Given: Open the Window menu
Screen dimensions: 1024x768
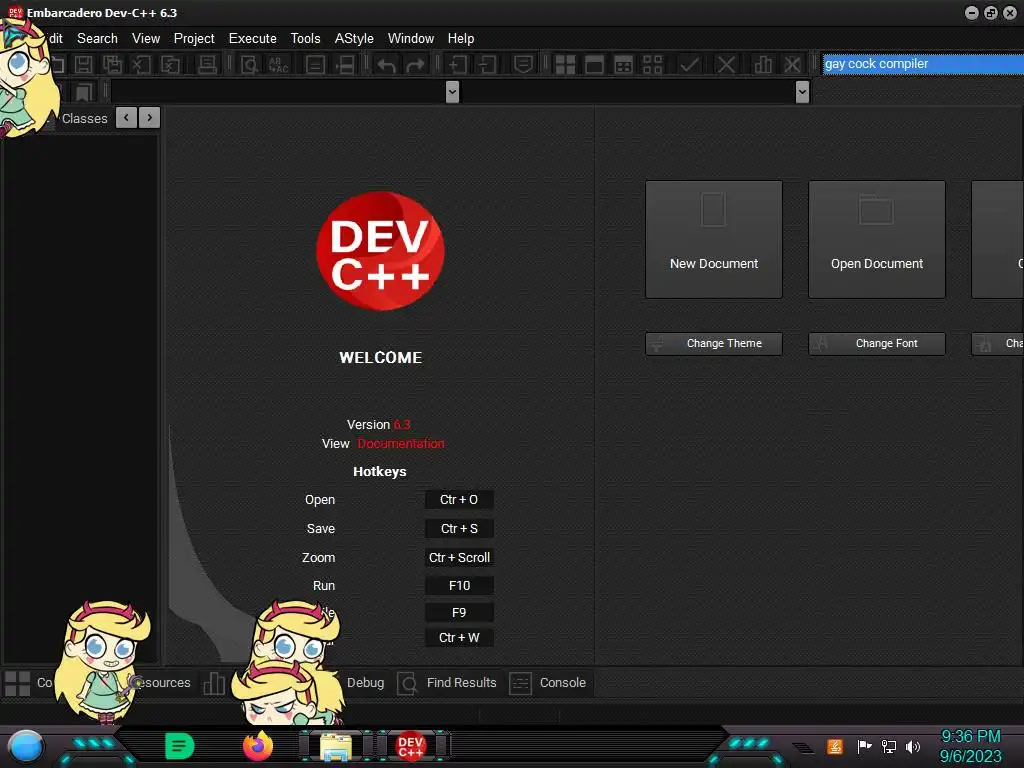Looking at the screenshot, I should pyautogui.click(x=411, y=39).
